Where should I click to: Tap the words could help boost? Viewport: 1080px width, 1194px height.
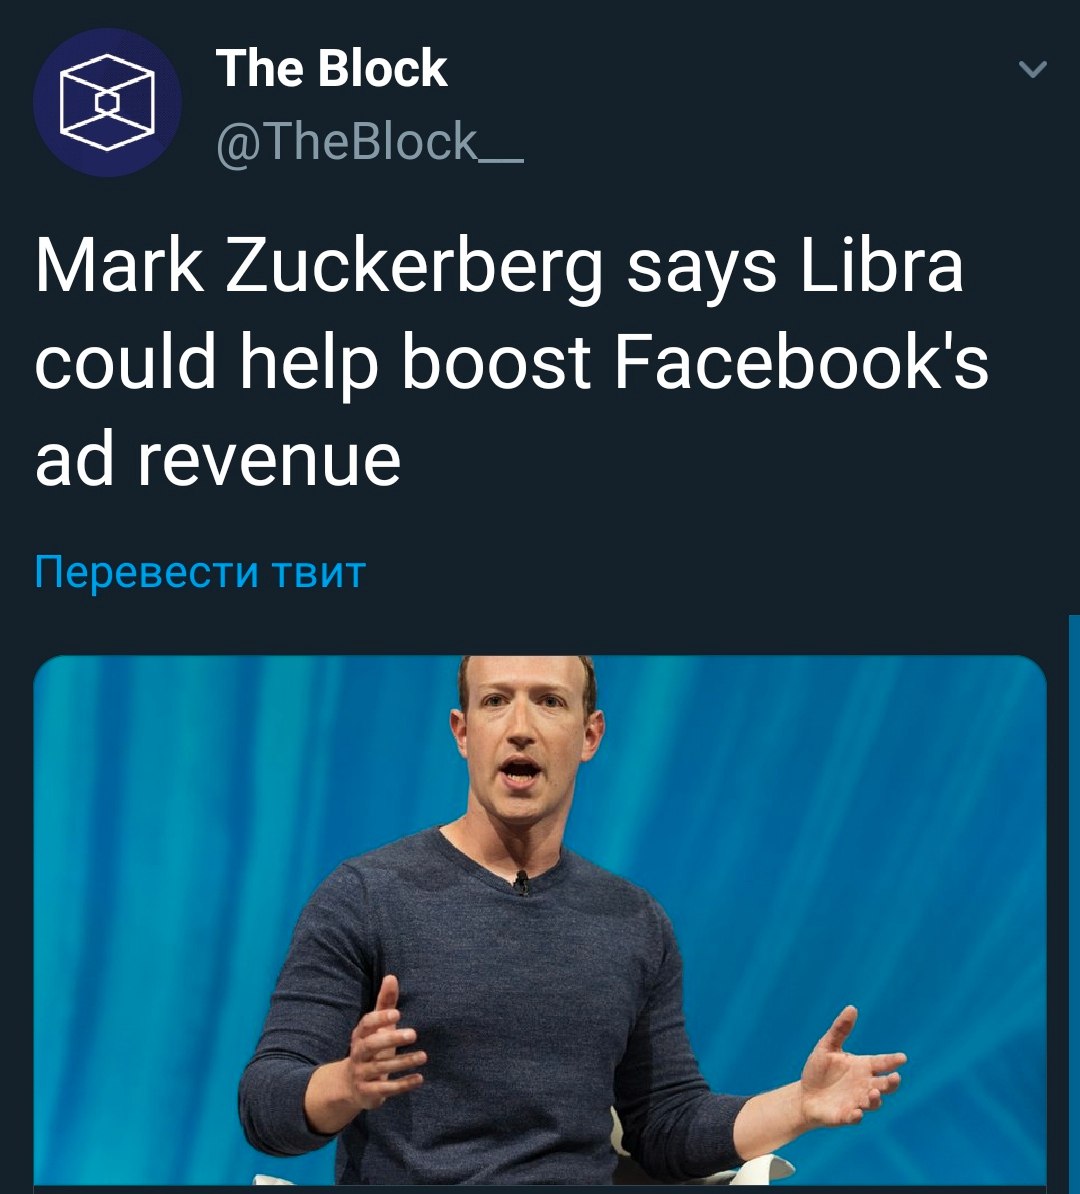tap(313, 363)
